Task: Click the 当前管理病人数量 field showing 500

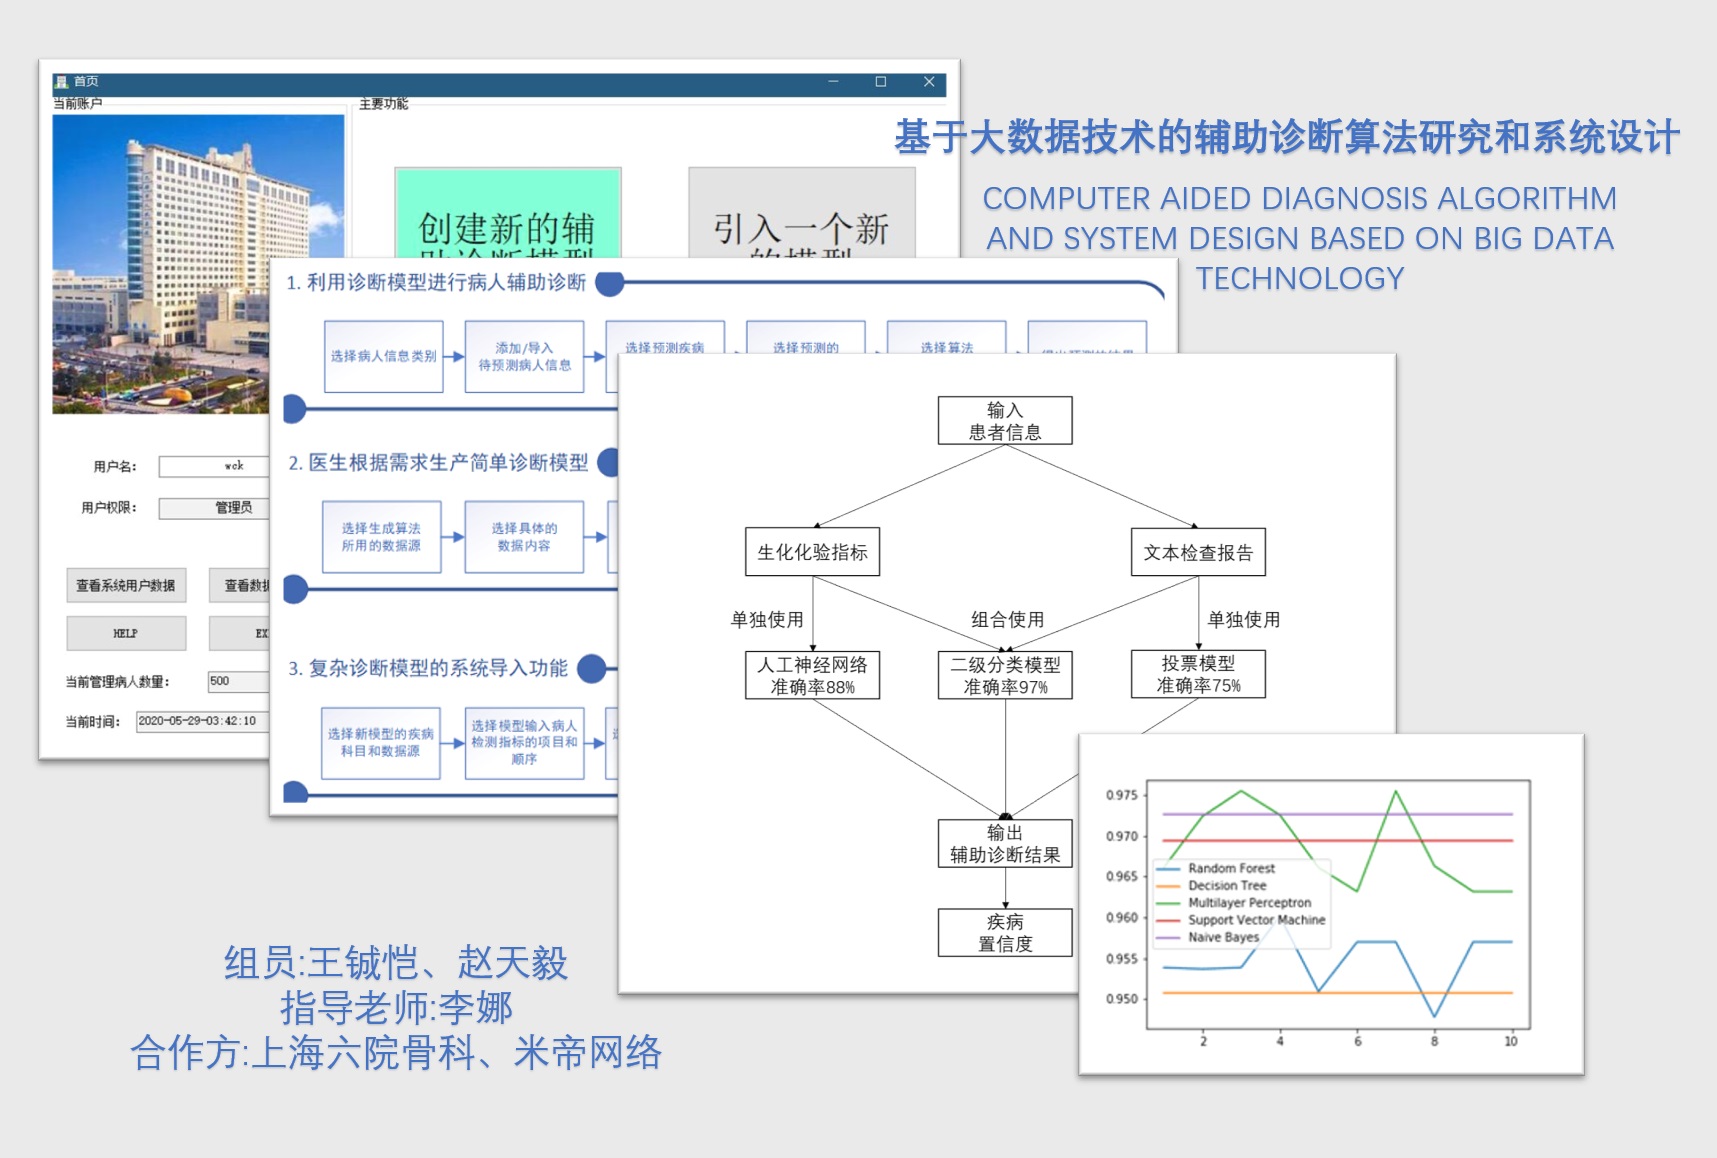Action: coord(237,682)
